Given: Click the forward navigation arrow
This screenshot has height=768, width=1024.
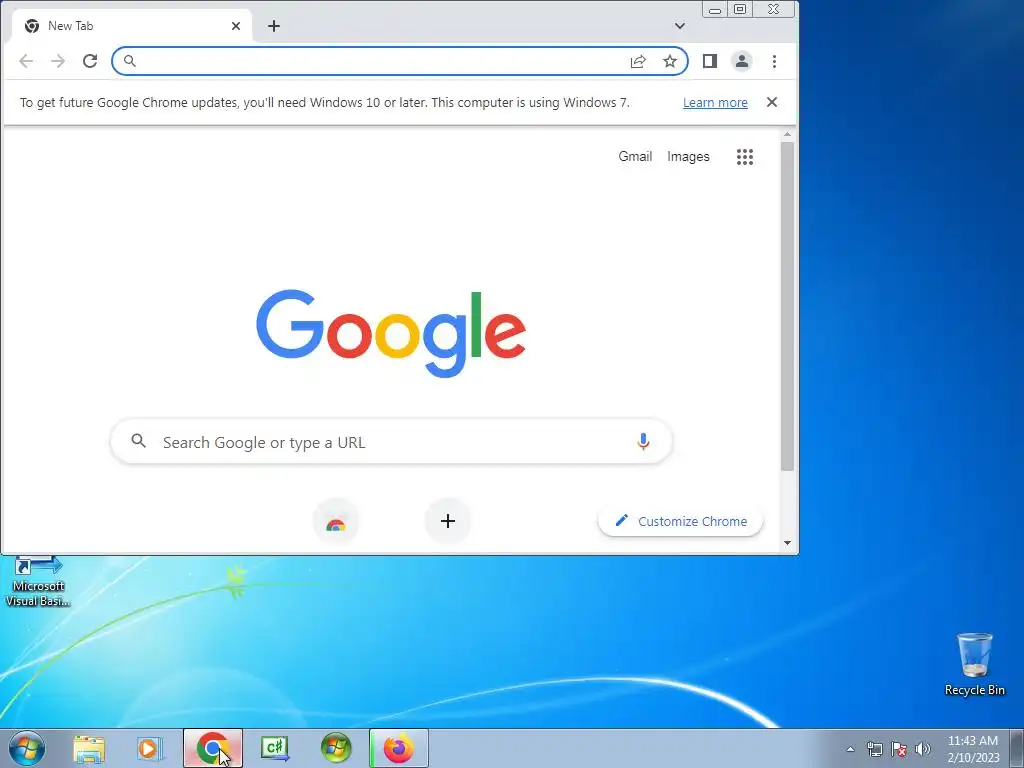Looking at the screenshot, I should click(x=58, y=61).
